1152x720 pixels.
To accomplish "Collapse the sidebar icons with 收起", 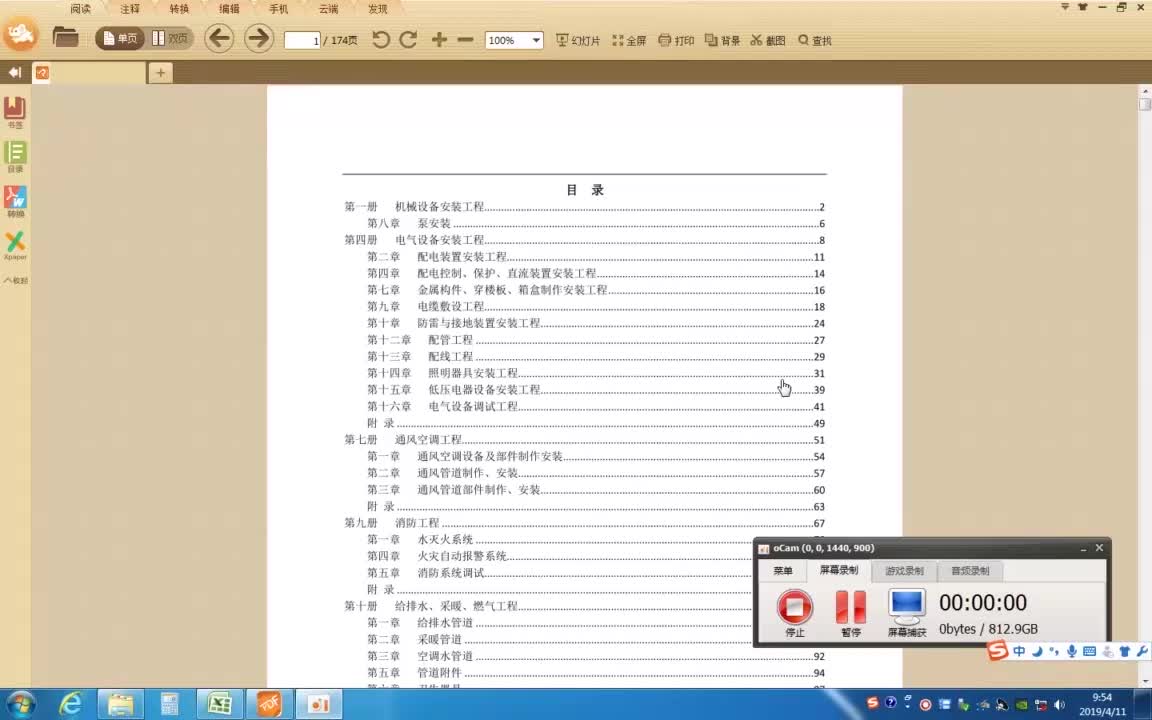I will click(x=15, y=280).
